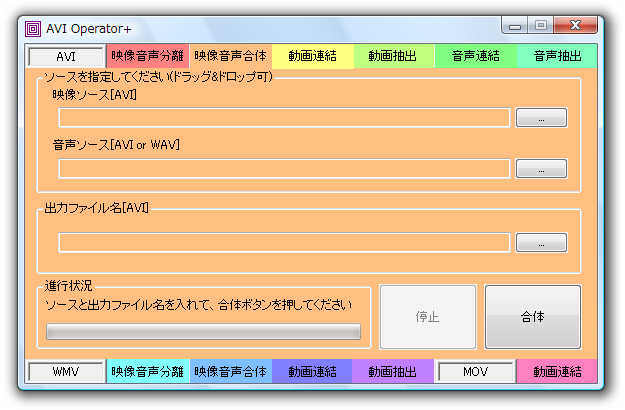Click the 映像ソース[AVI] path field
This screenshot has width=625, height=410.
point(284,118)
